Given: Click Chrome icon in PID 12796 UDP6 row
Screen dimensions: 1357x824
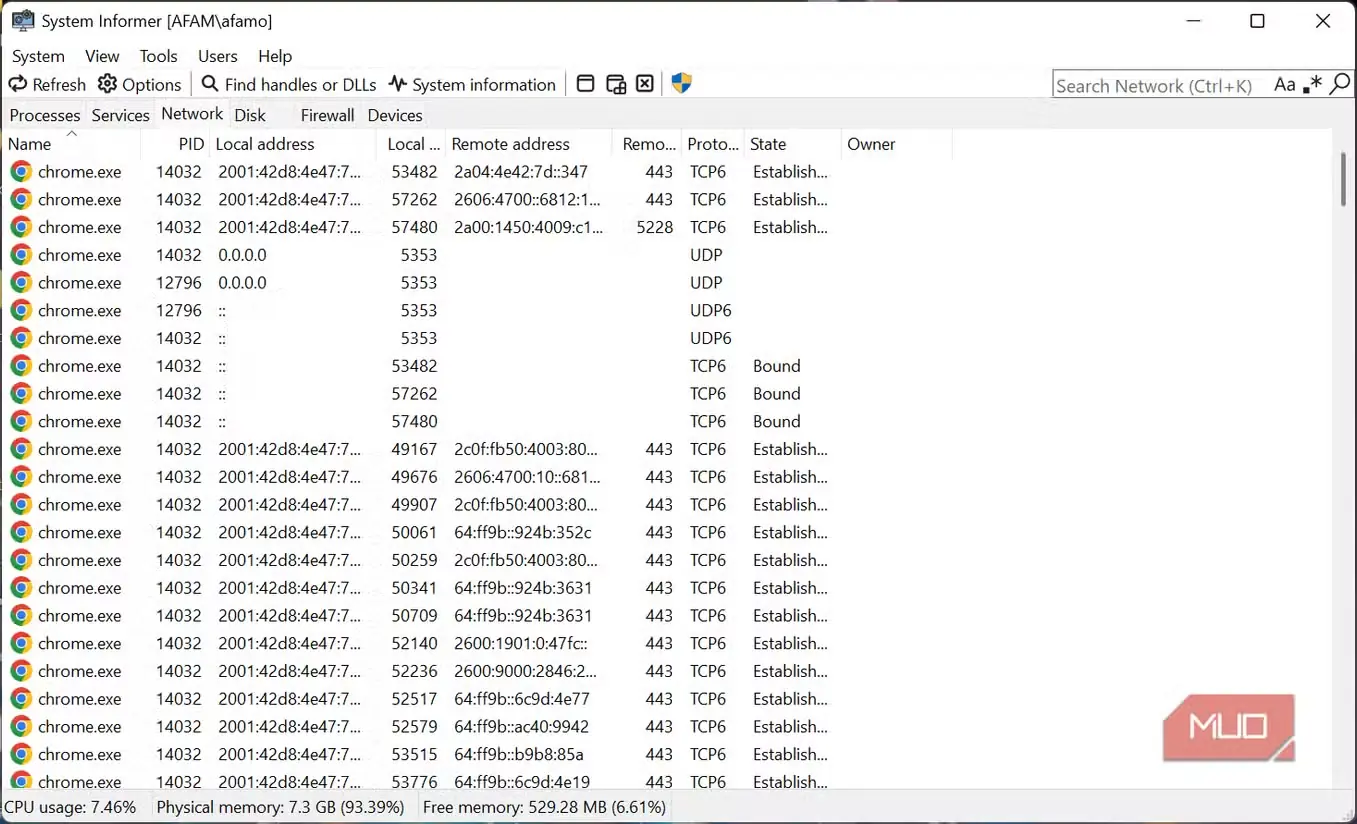Looking at the screenshot, I should pos(21,311).
